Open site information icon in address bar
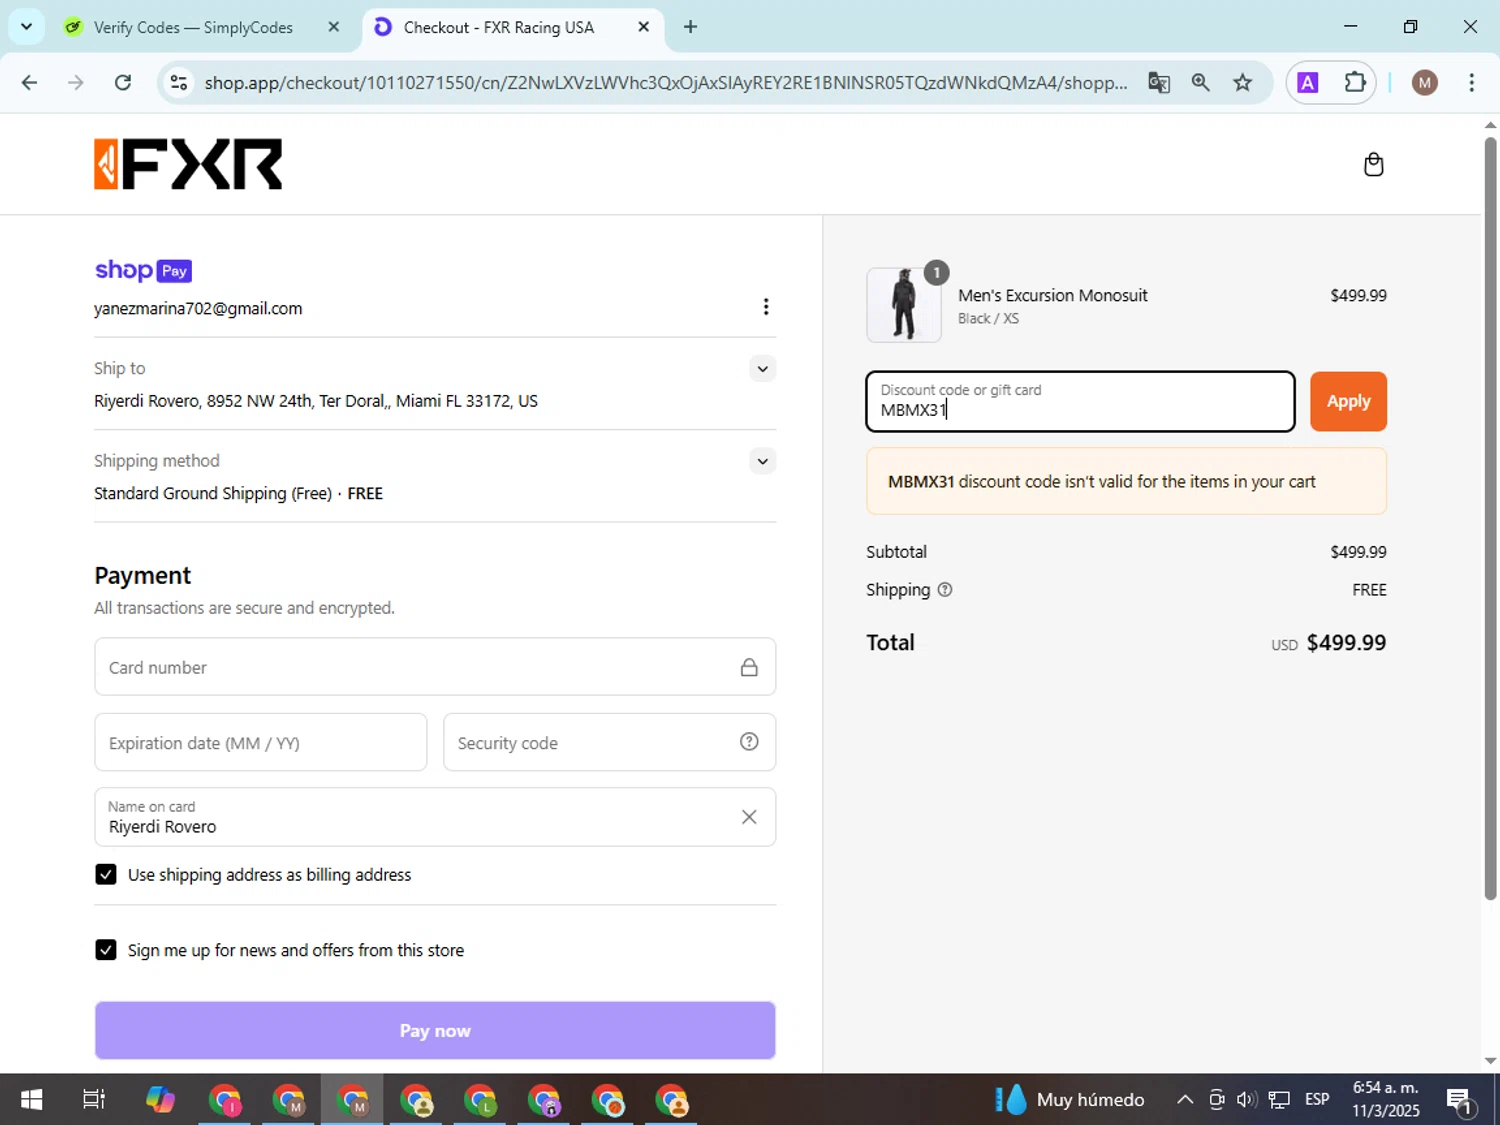The height and width of the screenshot is (1125, 1500). [179, 82]
